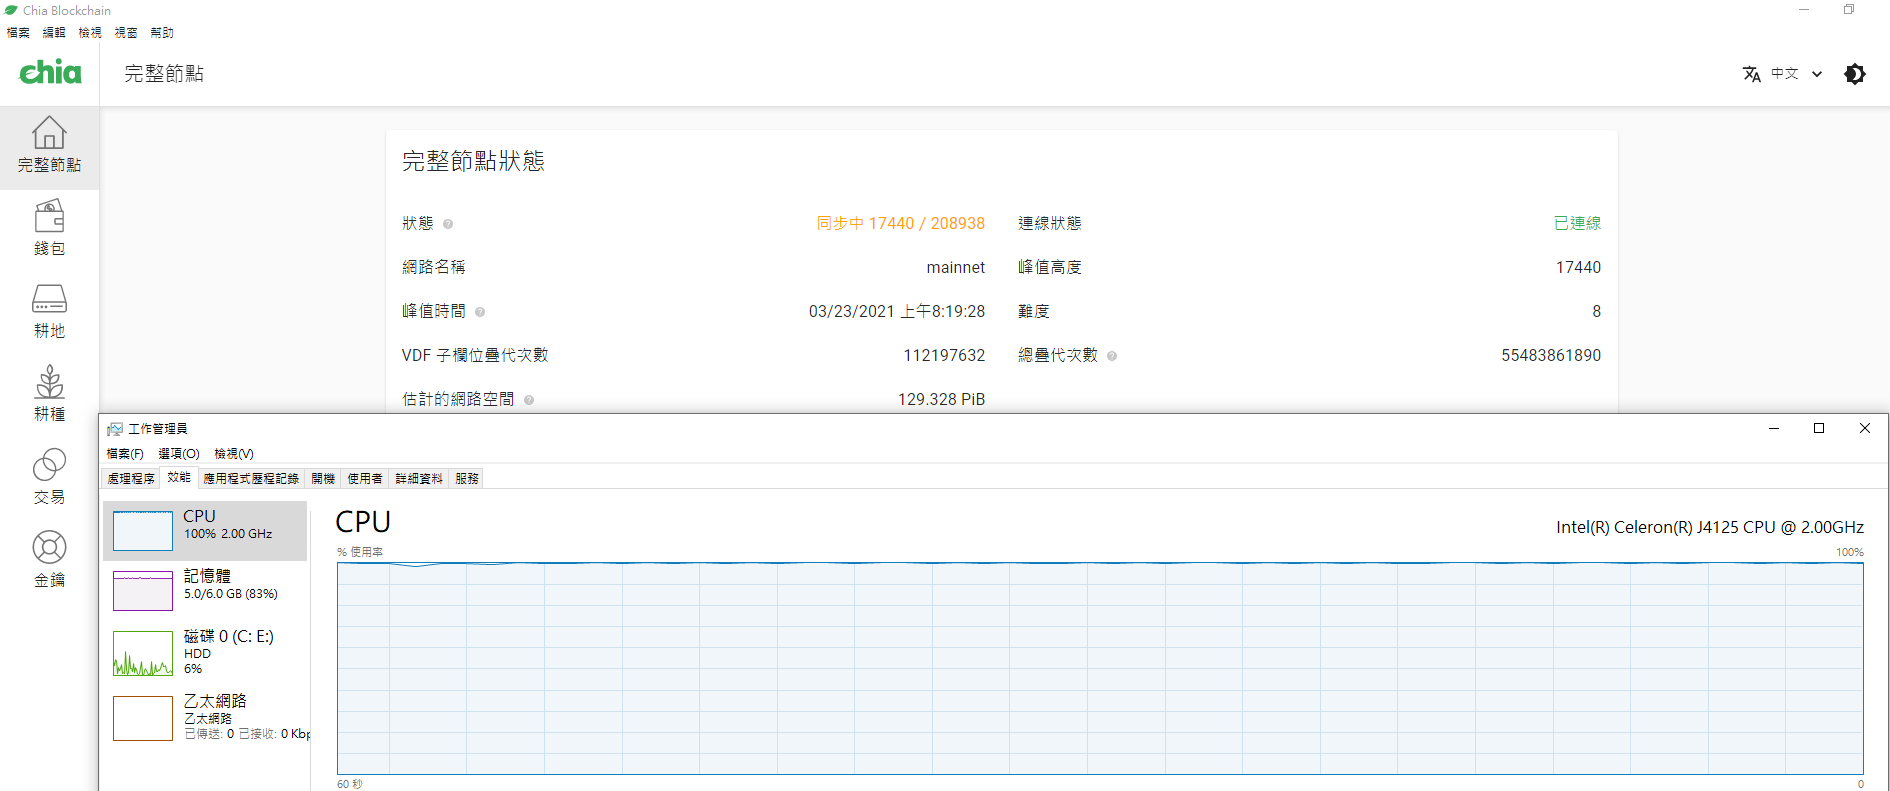The width and height of the screenshot is (1890, 791).
Task: Click the 完整節點狀態 heading
Action: tap(473, 162)
